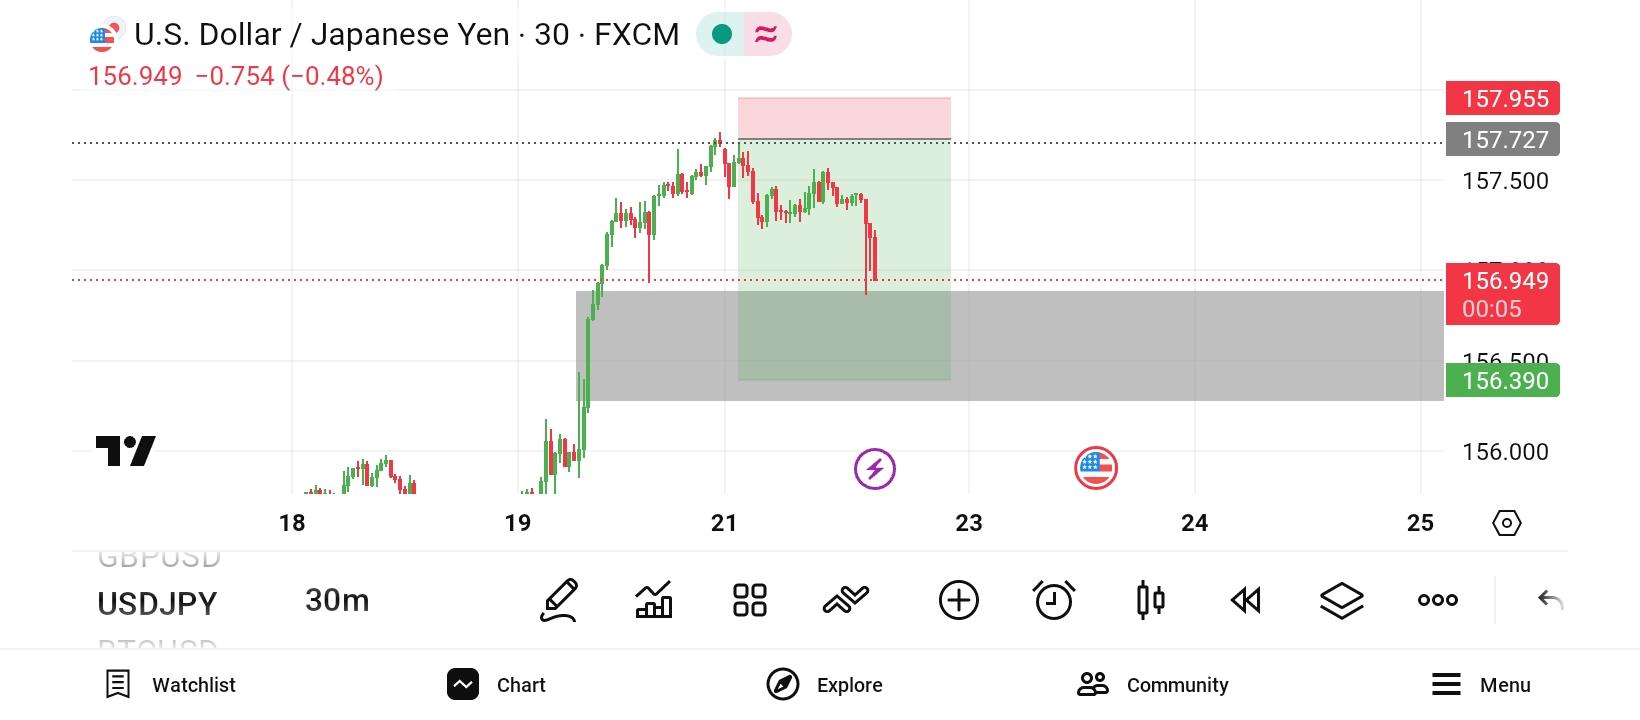Start bar replay with the rewind icon
The image size is (1640, 720).
coord(1246,600)
